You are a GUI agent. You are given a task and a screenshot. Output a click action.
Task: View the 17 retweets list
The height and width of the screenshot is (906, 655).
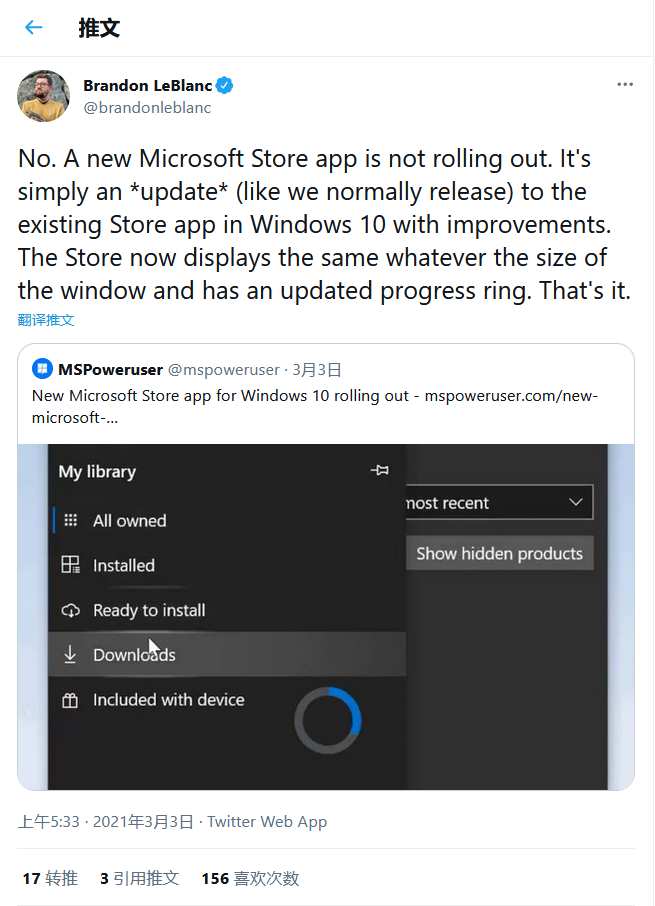50,878
